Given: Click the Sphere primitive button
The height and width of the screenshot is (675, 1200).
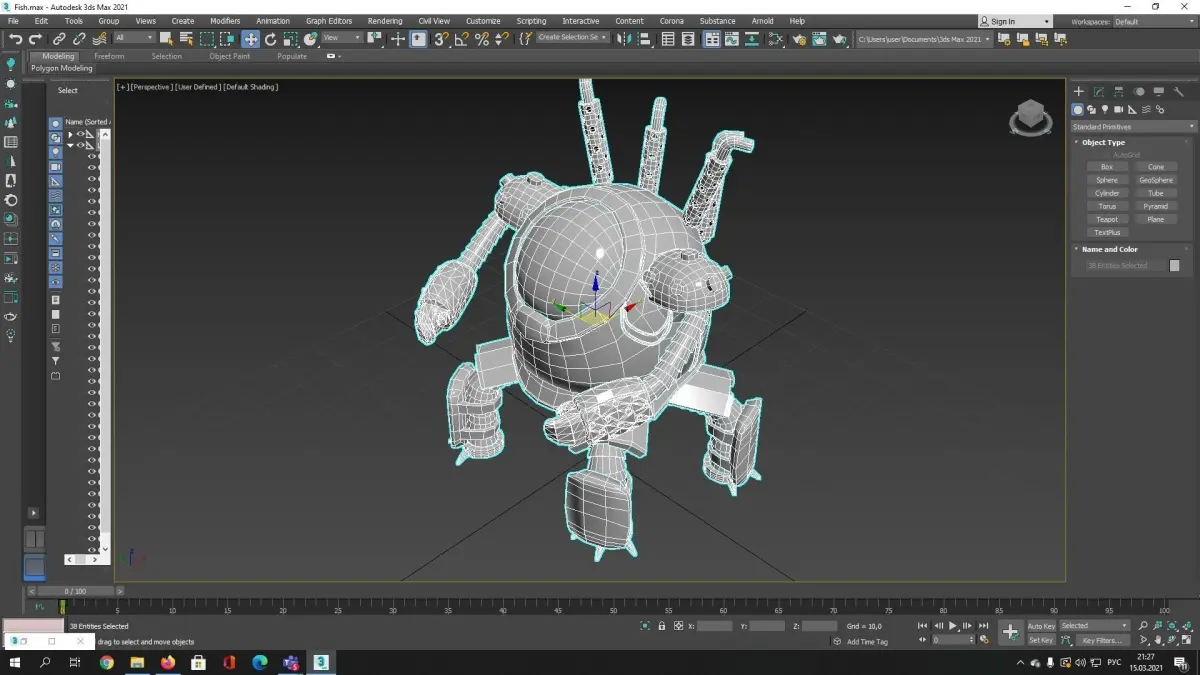Looking at the screenshot, I should 1107,180.
